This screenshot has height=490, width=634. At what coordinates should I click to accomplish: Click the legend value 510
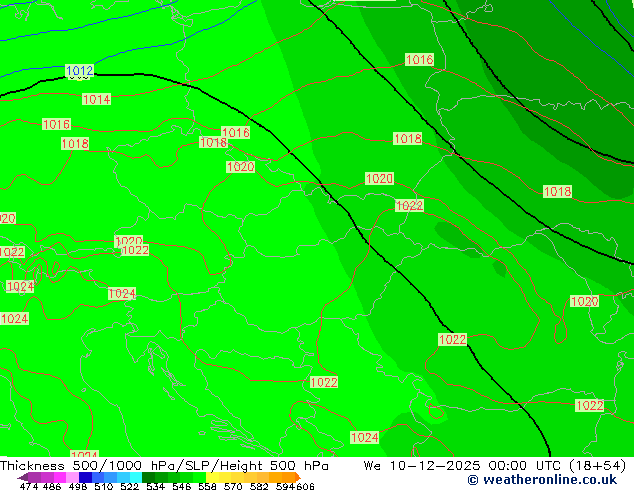tap(104, 486)
